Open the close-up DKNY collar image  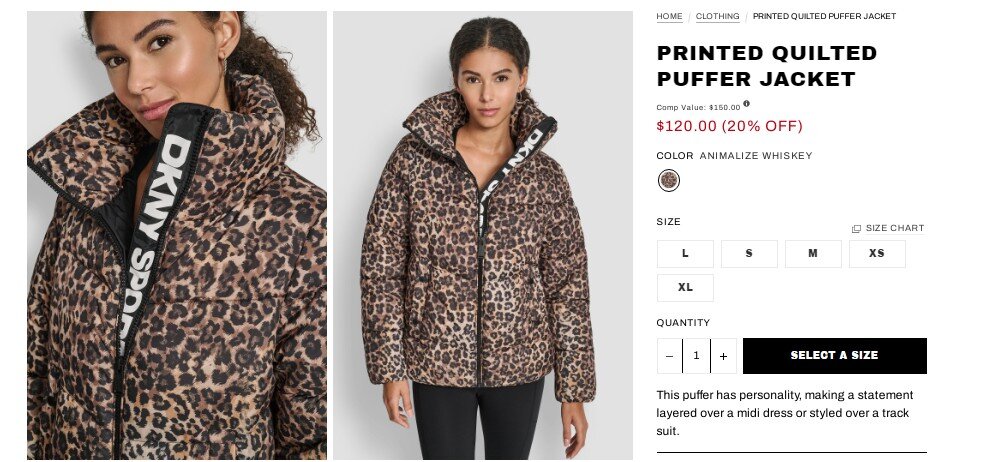coord(177,235)
